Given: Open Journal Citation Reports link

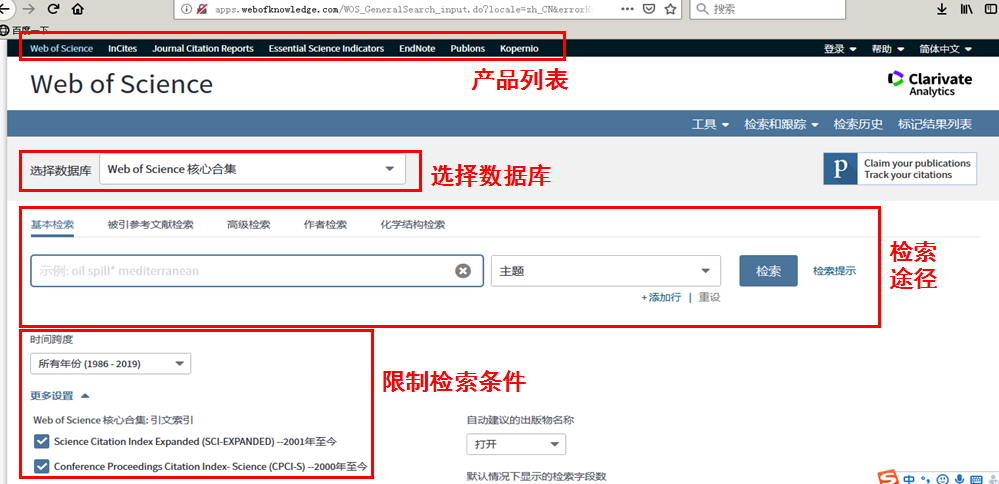Looking at the screenshot, I should (x=203, y=48).
